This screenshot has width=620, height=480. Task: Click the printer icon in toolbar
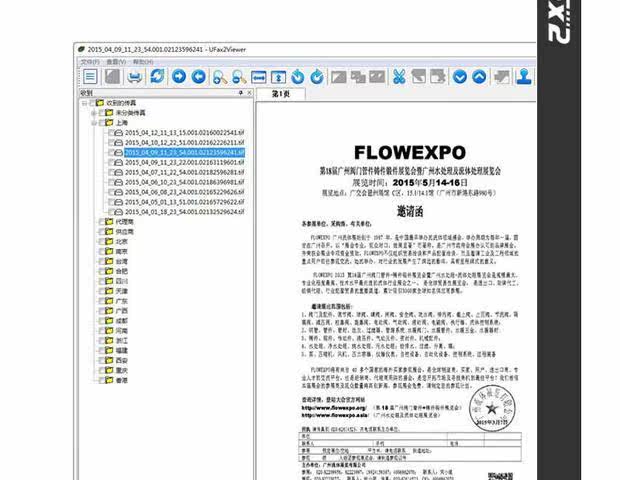[135, 77]
